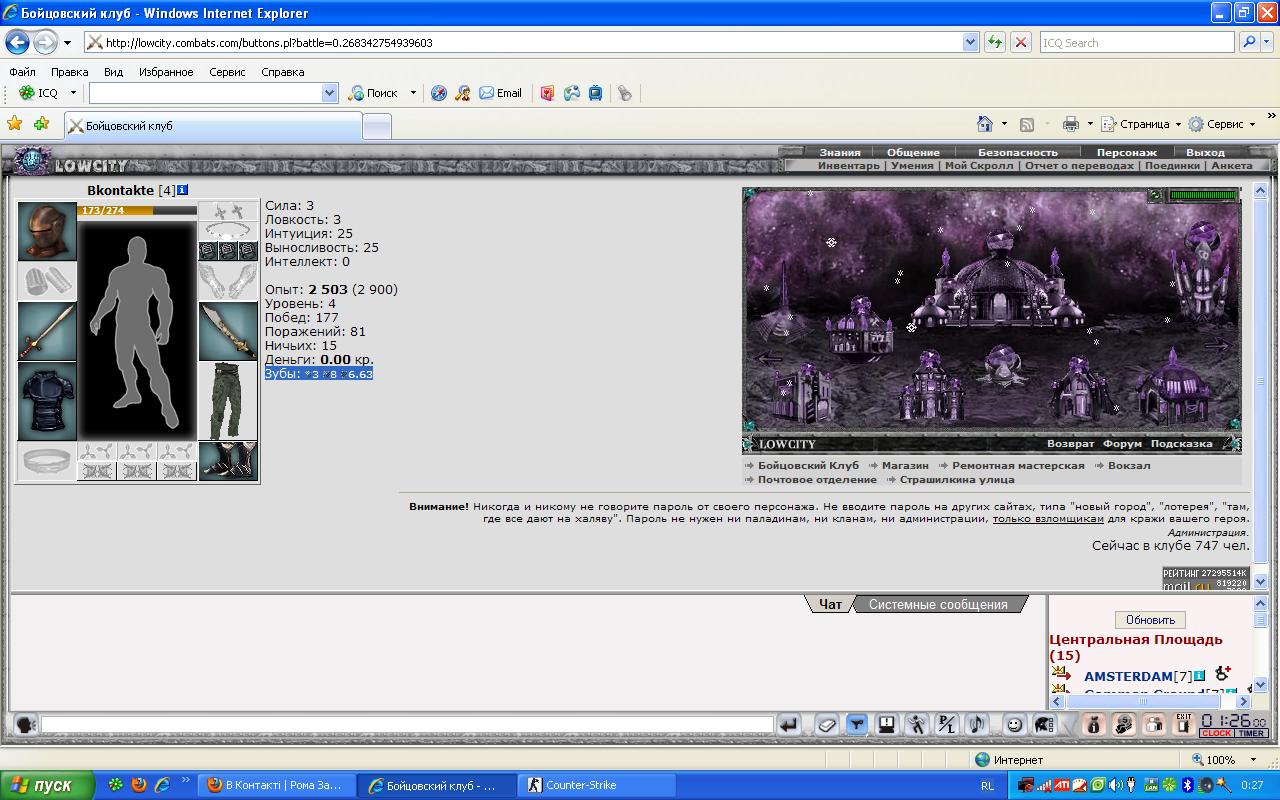This screenshot has height=800, width=1280.
Task: Click AMSTERDAM player name in list
Action: tap(1128, 677)
